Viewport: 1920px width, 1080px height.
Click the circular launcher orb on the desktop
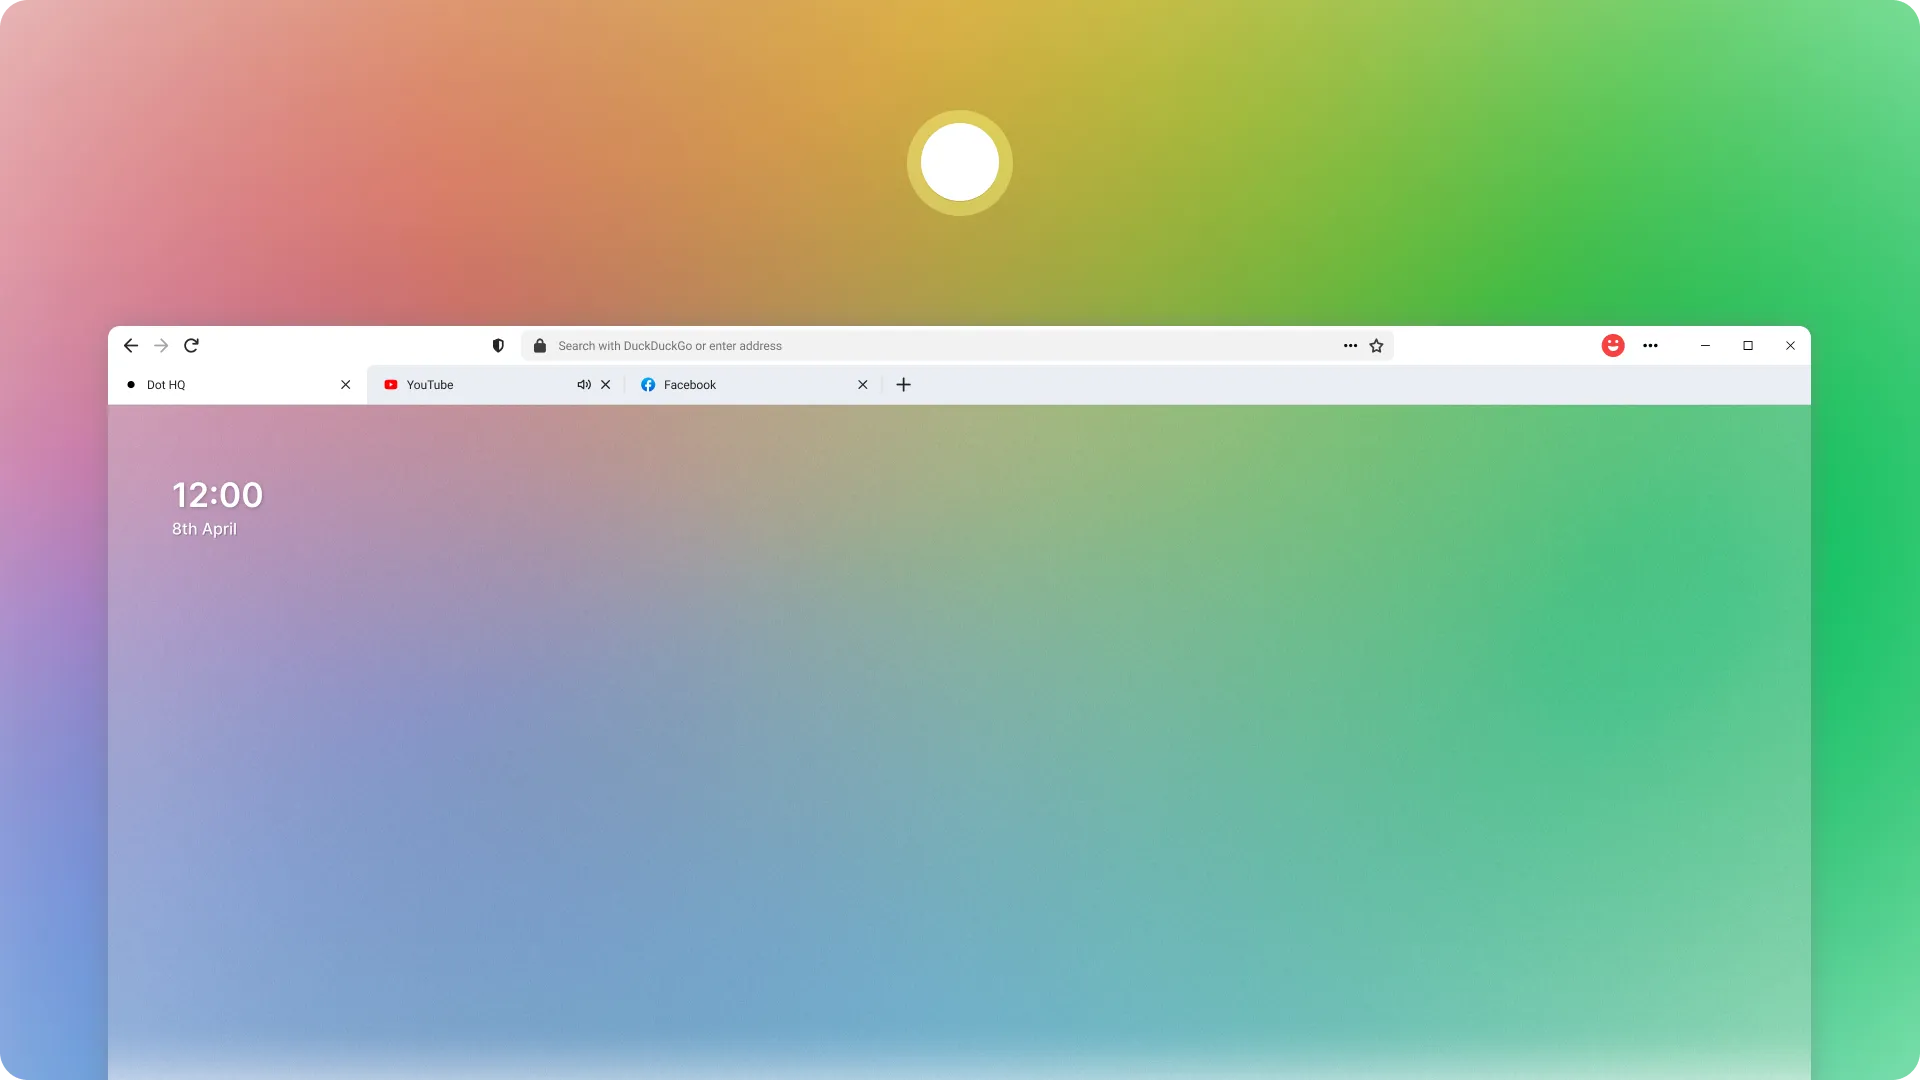(959, 163)
